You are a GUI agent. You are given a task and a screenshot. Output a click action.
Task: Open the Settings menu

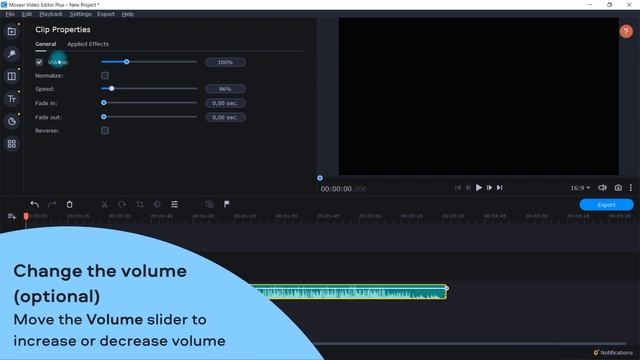pos(80,14)
